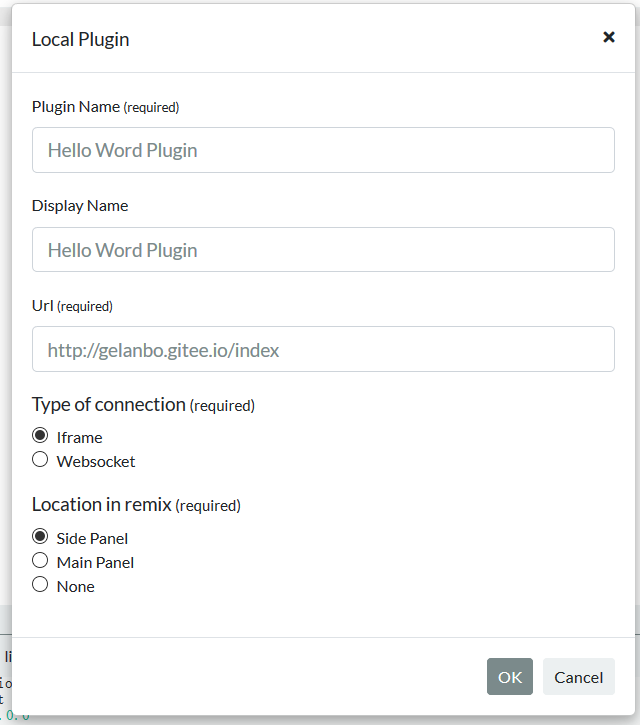Viewport: 640px width, 725px height.
Task: Close the Local Plugin dialog with X
Action: point(608,38)
